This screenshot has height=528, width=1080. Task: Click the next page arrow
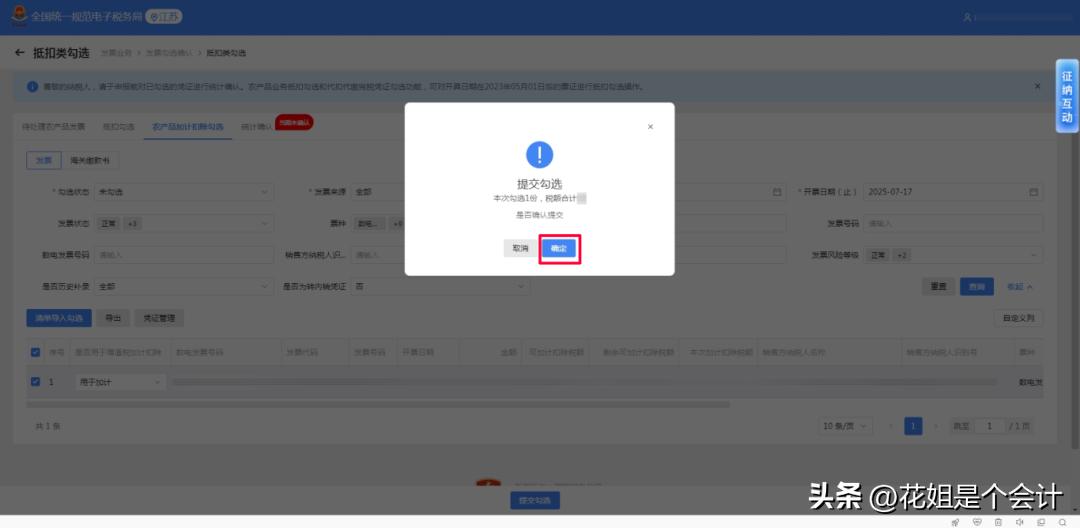pos(935,426)
